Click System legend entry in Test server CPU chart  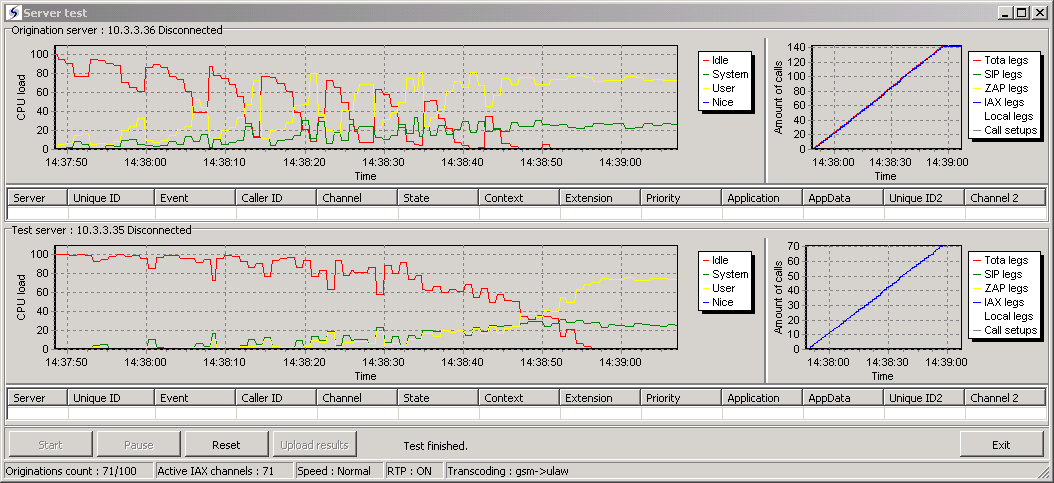coord(725,274)
